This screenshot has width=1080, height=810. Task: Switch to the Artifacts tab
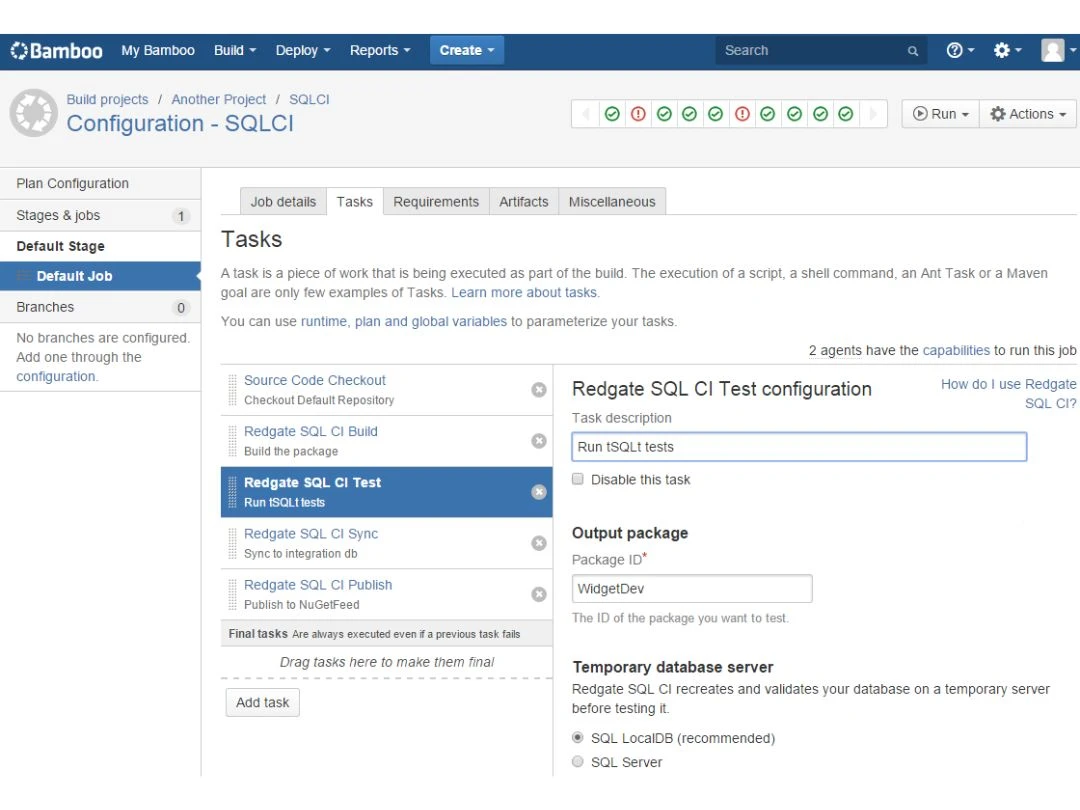[523, 202]
